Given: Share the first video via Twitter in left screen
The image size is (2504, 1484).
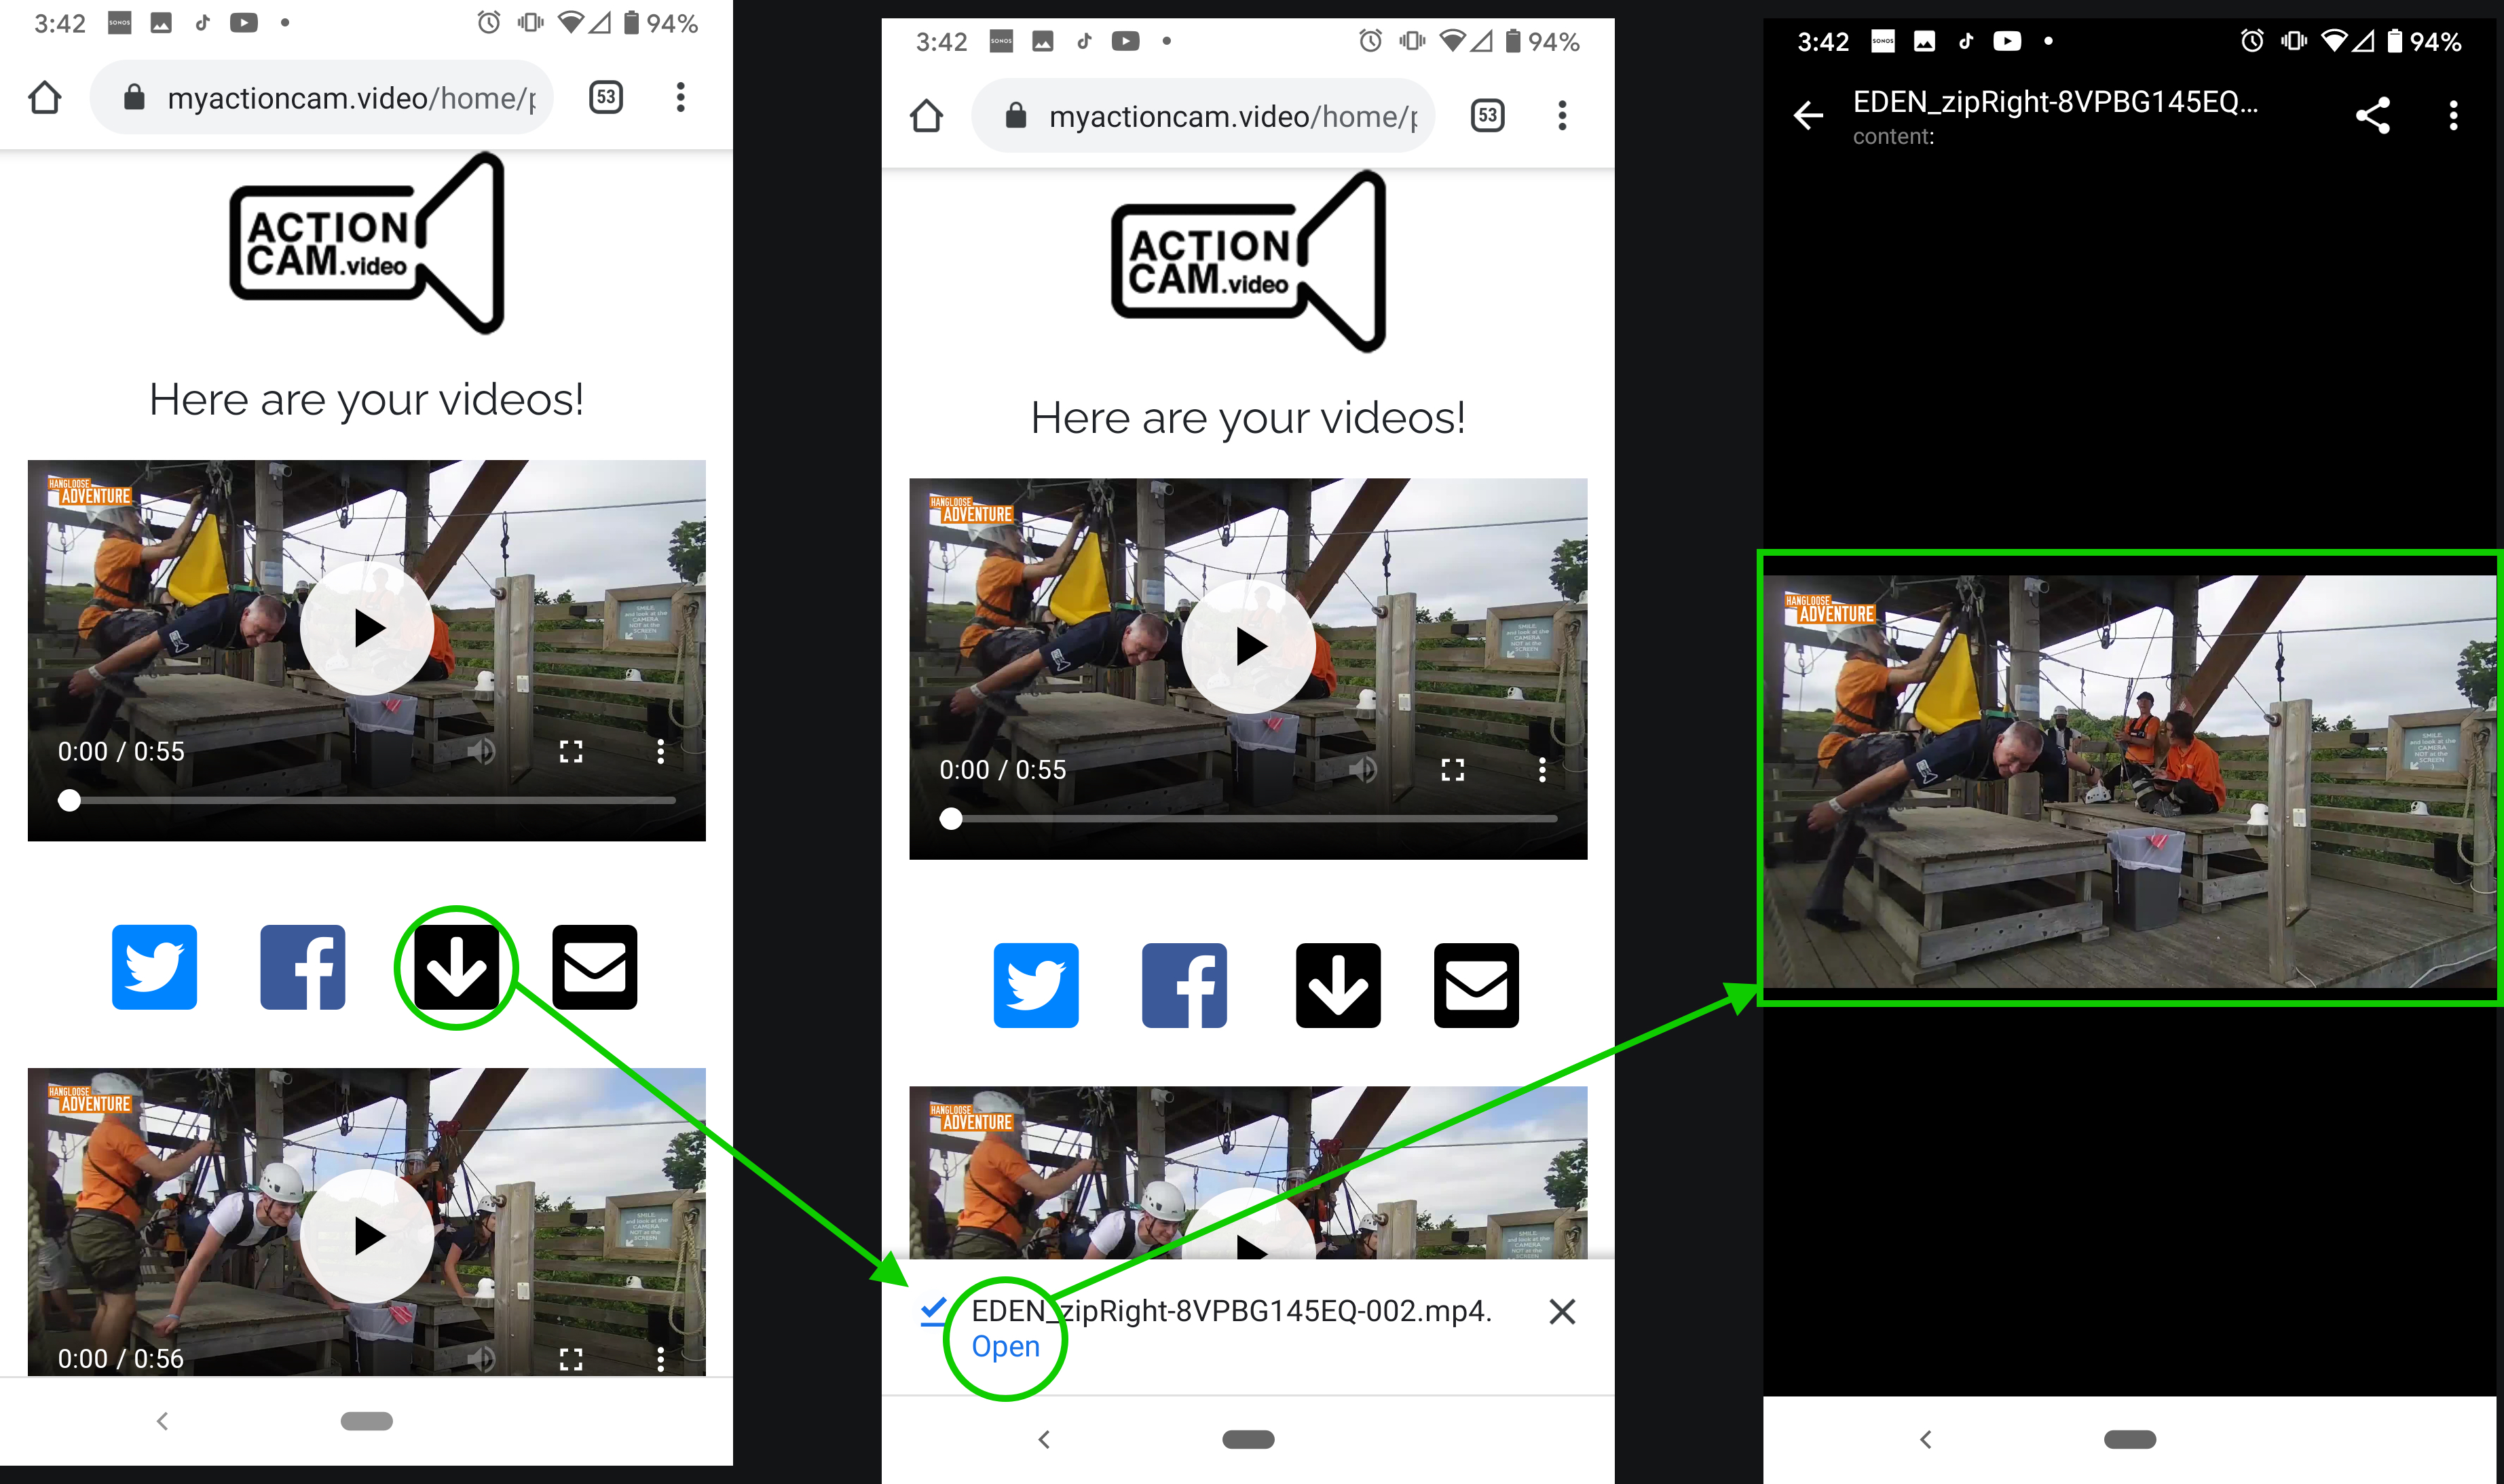Looking at the screenshot, I should (154, 967).
